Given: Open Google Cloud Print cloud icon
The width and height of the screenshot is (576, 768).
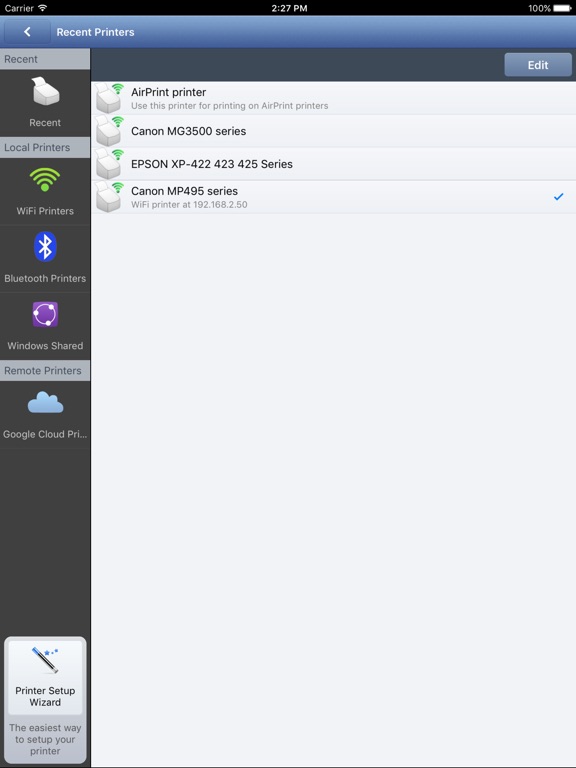Looking at the screenshot, I should click(x=45, y=403).
